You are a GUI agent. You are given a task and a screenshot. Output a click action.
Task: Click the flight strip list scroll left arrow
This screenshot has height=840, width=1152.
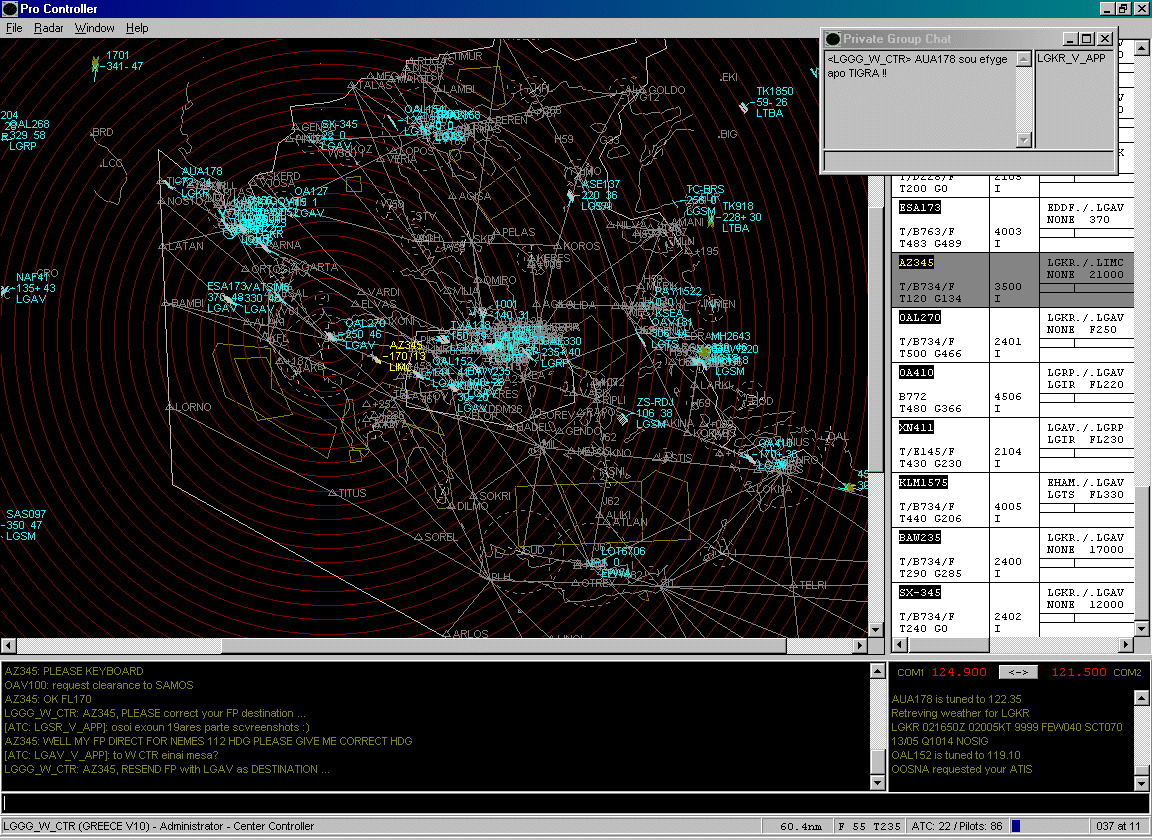(x=899, y=645)
